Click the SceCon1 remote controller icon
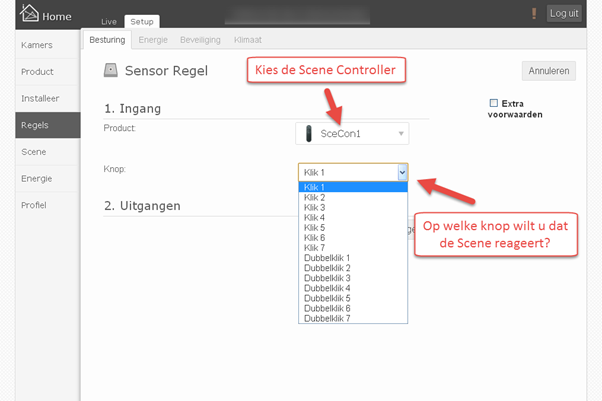The image size is (602, 401). pyautogui.click(x=308, y=134)
